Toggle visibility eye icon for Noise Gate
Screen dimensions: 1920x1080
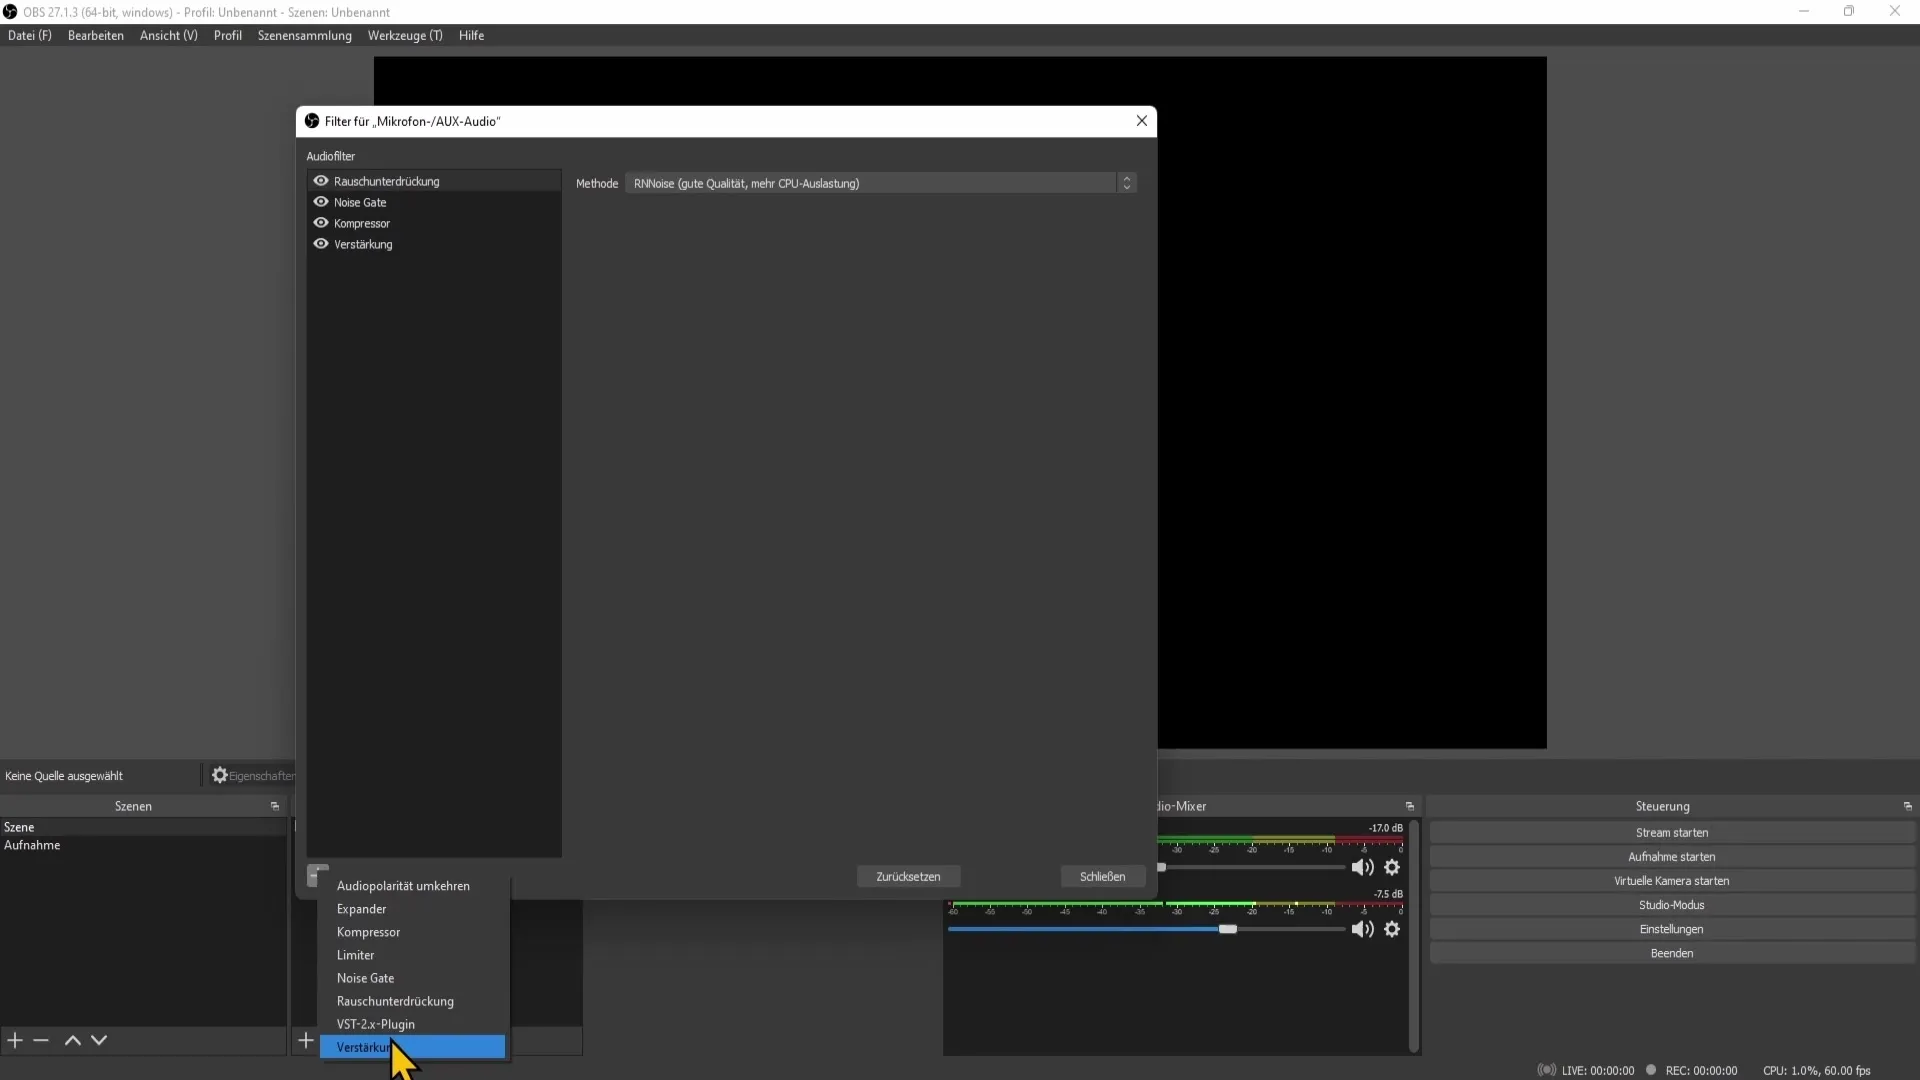pos(320,200)
